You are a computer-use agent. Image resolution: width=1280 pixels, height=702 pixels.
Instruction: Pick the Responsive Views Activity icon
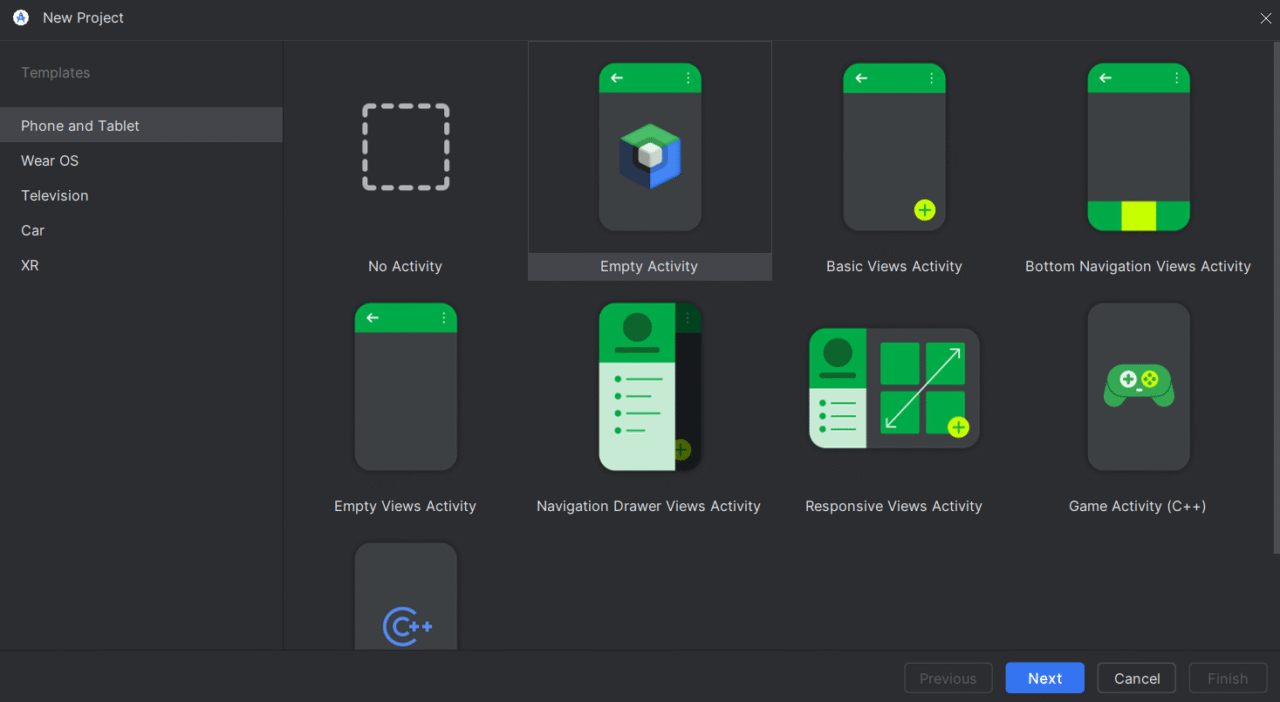pos(894,388)
